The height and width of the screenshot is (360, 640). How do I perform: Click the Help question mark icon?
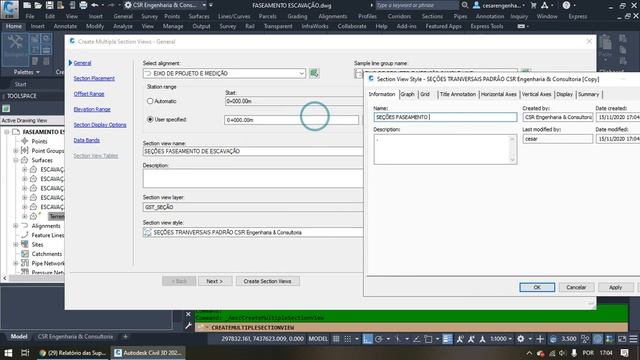(x=566, y=5)
